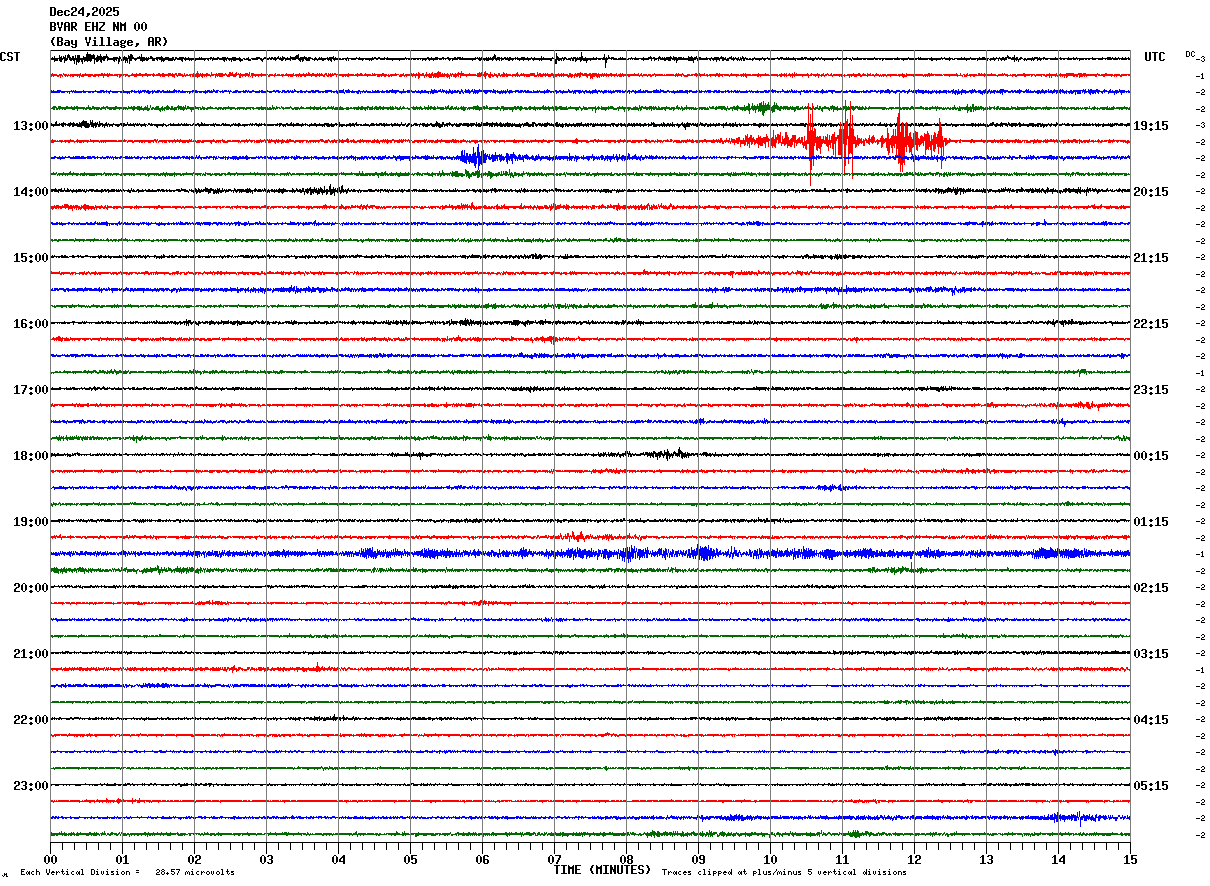Click minute tick label 12 on bottom axis

(x=914, y=859)
